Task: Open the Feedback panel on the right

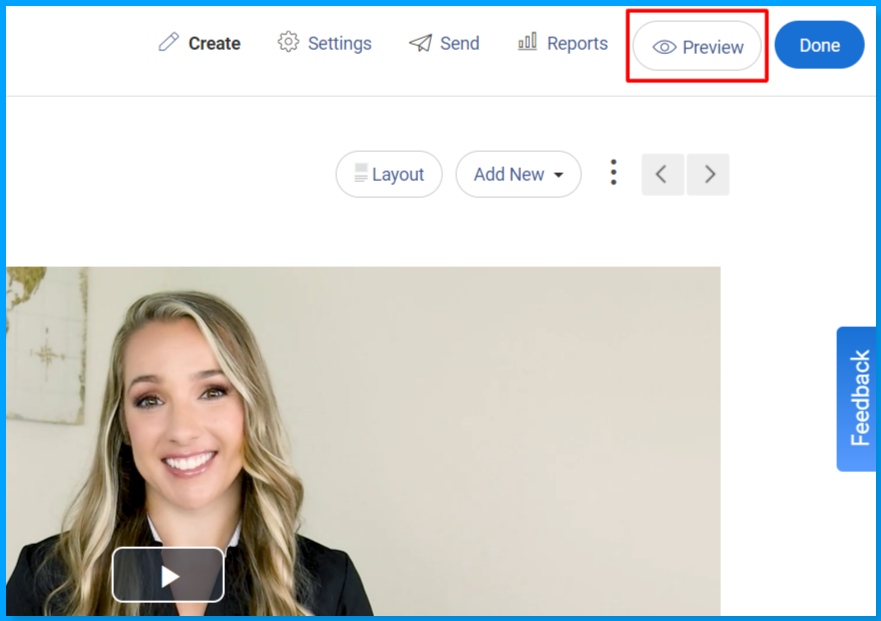Action: (857, 397)
